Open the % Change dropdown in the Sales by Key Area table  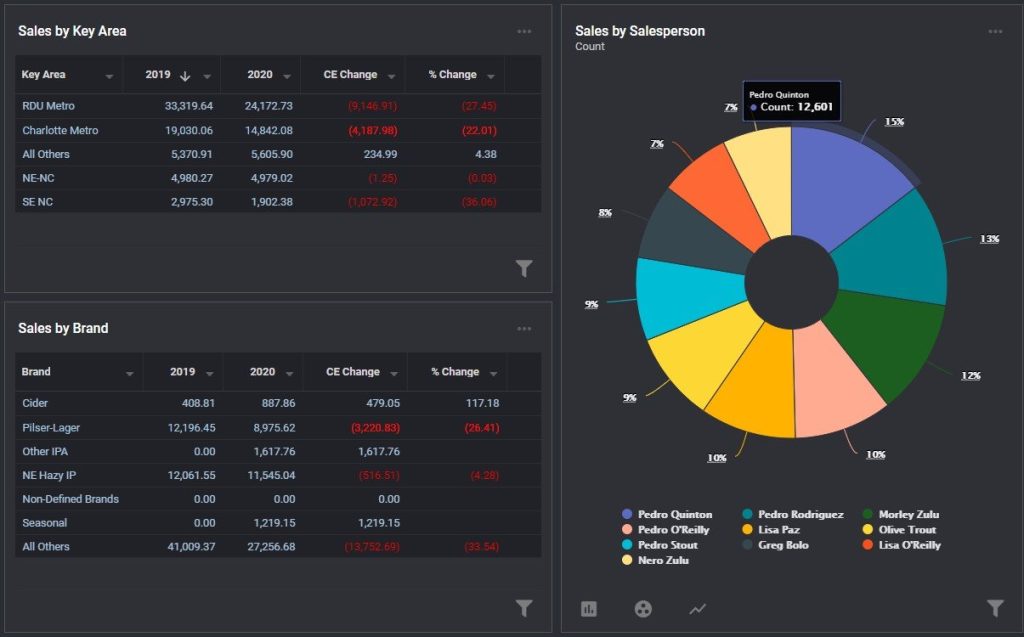click(490, 76)
